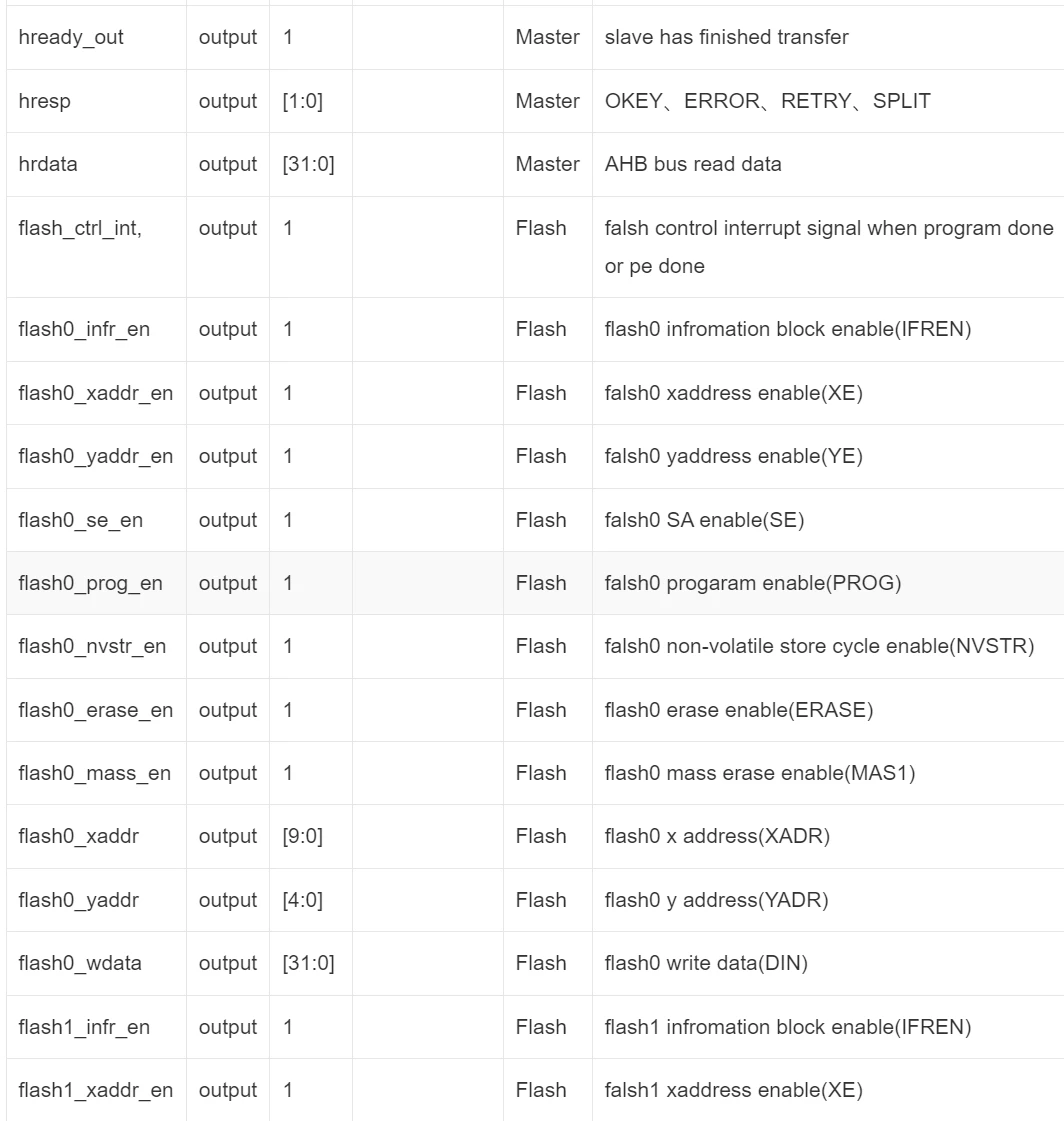
Task: Click the [4:0] width cell for flash0_yaddr
Action: pyautogui.click(x=302, y=900)
